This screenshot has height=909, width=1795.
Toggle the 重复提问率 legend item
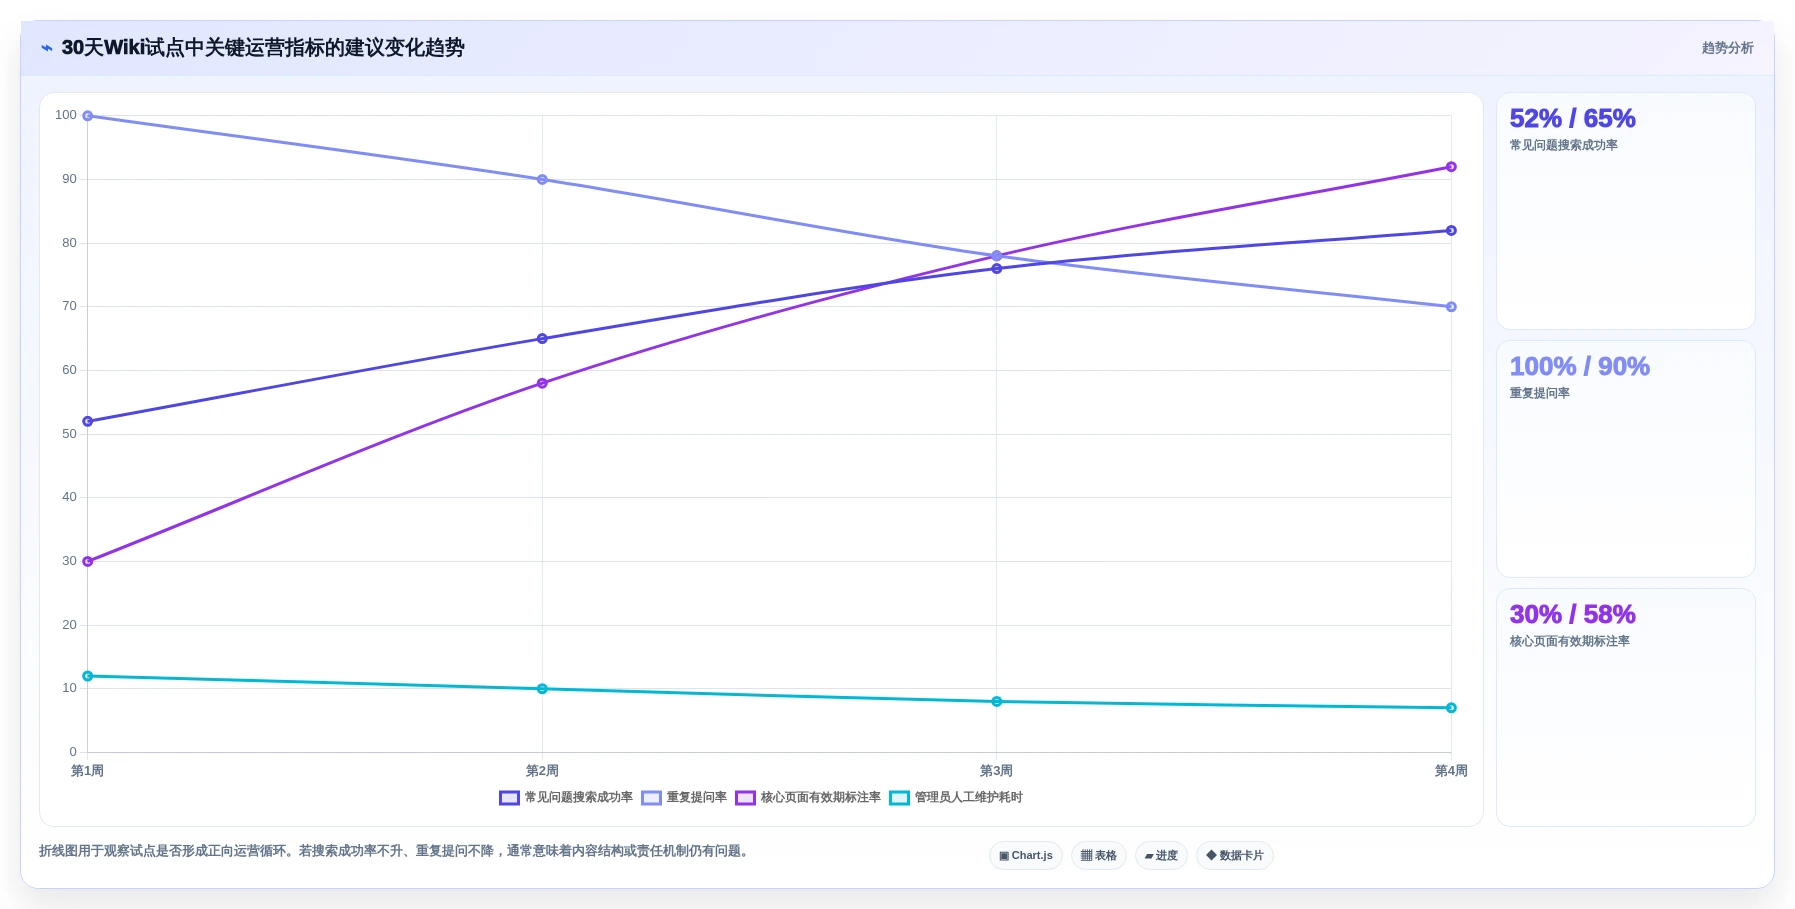pyautogui.click(x=684, y=798)
